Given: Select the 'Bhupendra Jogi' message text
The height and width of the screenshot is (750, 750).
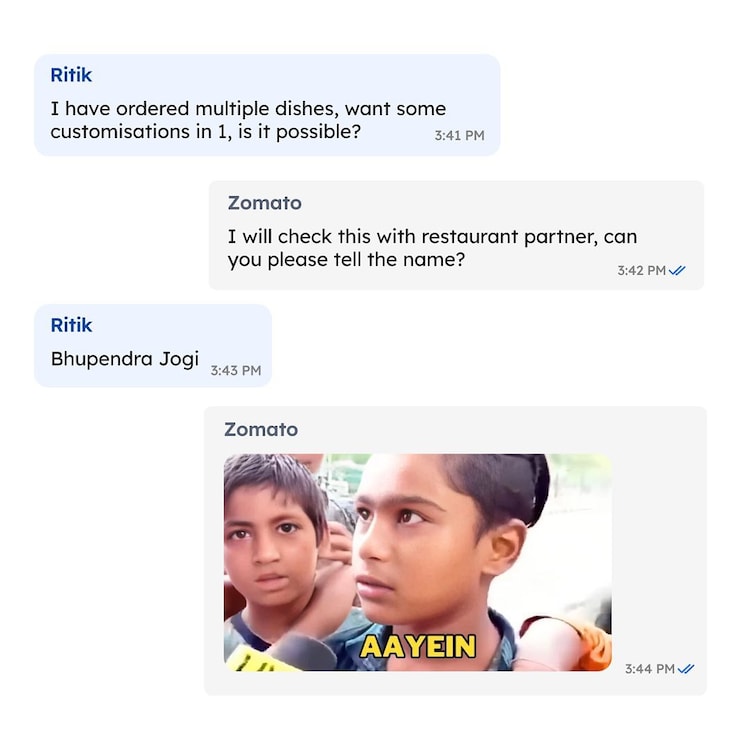Looking at the screenshot, I should pyautogui.click(x=125, y=359).
